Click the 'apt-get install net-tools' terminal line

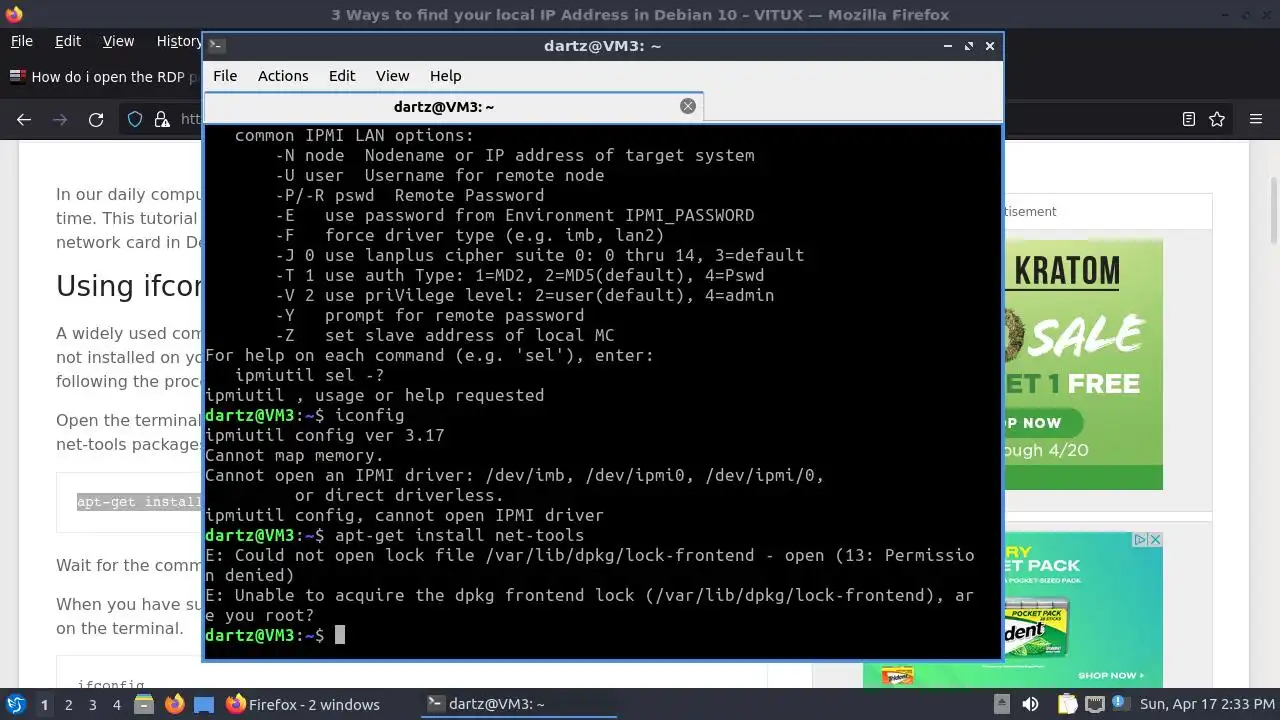tap(395, 535)
